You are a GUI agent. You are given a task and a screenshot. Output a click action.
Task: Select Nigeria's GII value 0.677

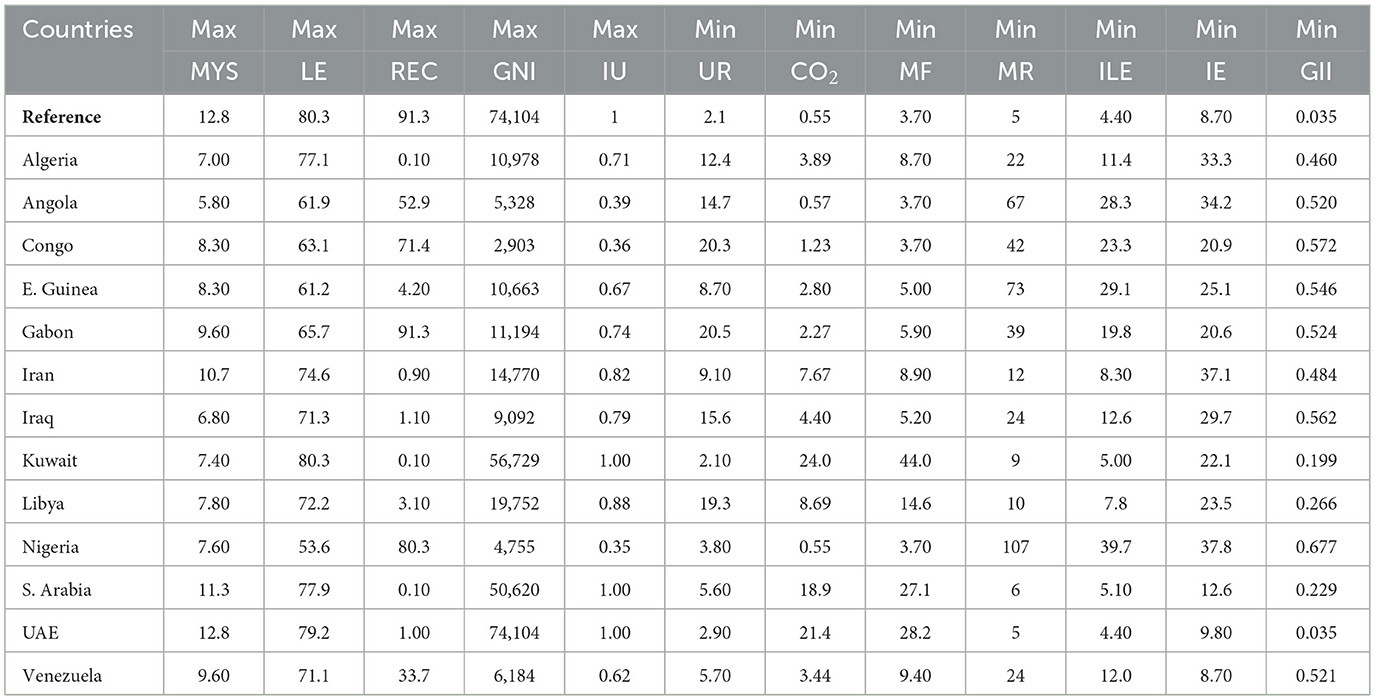[1316, 547]
